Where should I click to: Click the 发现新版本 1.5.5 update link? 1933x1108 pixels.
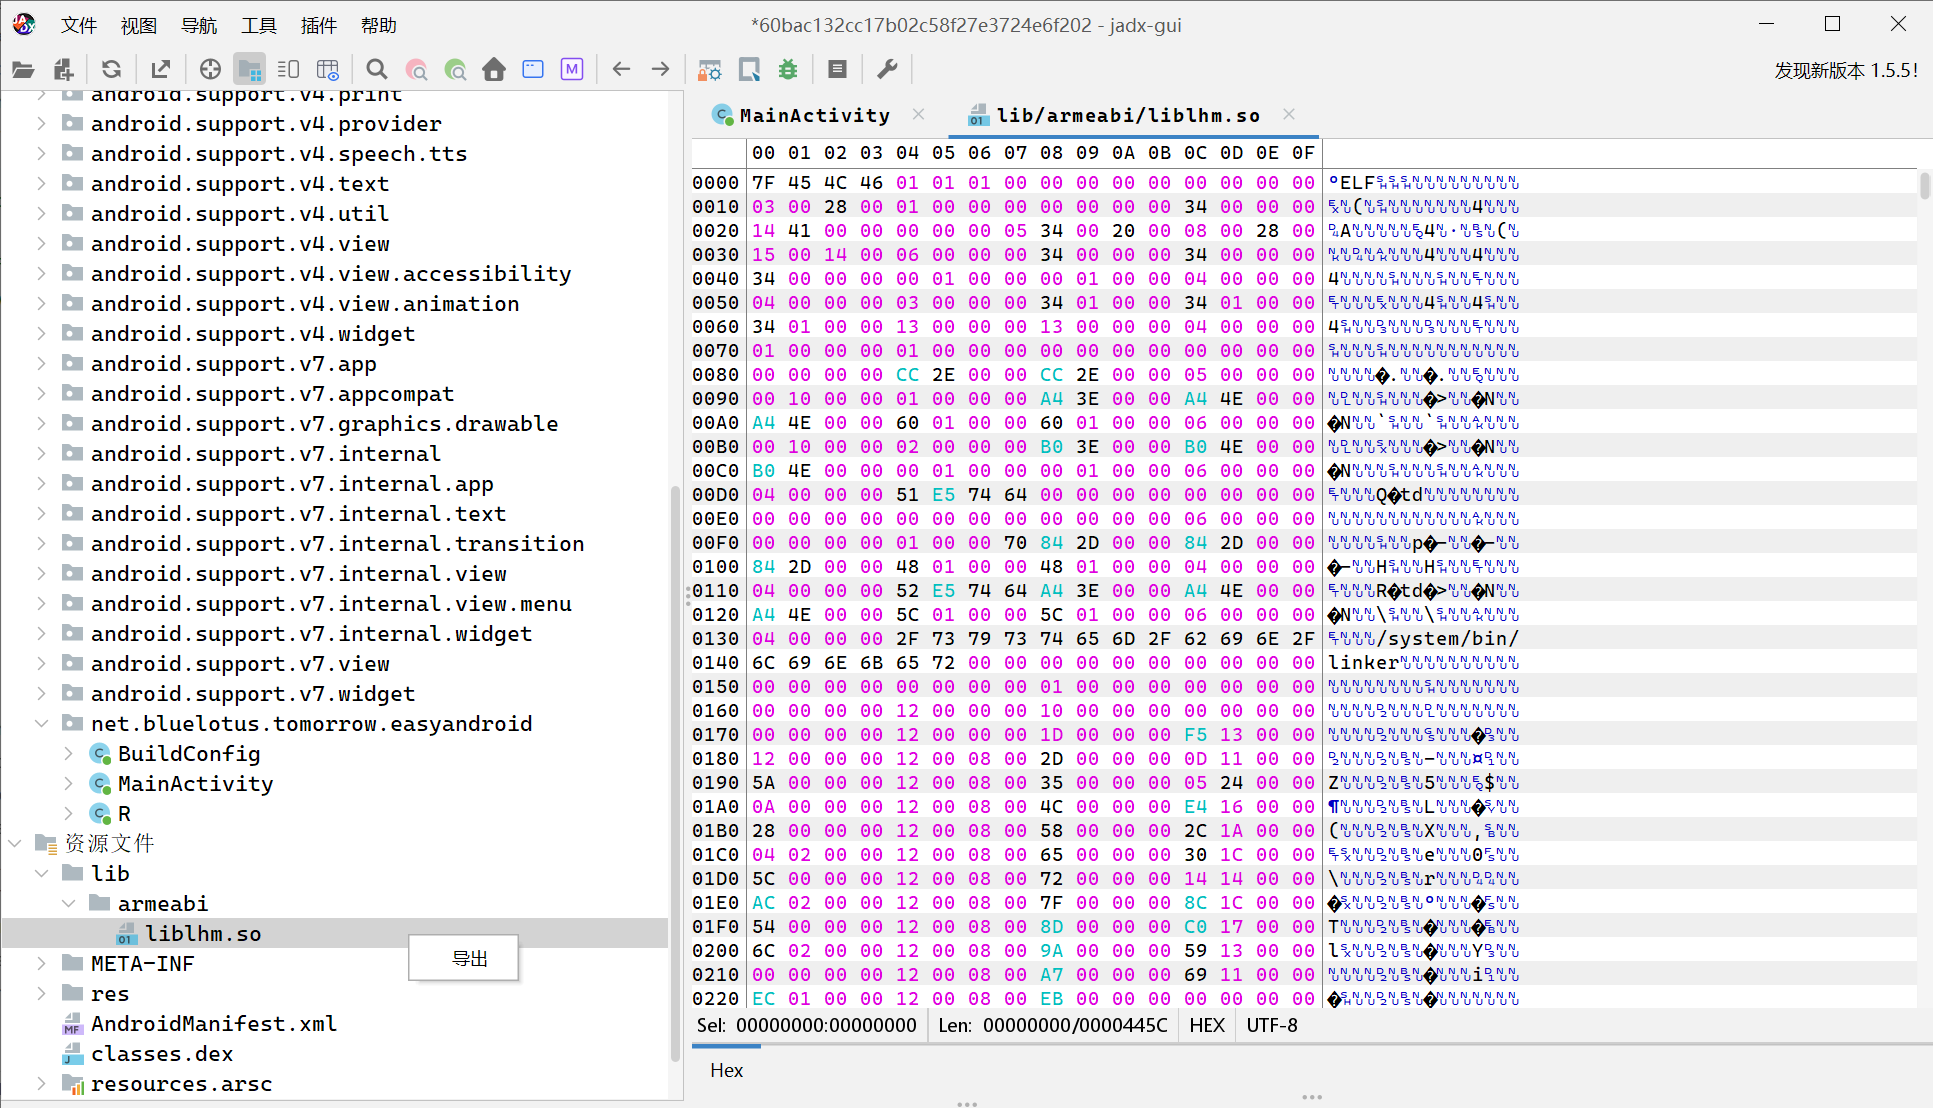(x=1845, y=70)
